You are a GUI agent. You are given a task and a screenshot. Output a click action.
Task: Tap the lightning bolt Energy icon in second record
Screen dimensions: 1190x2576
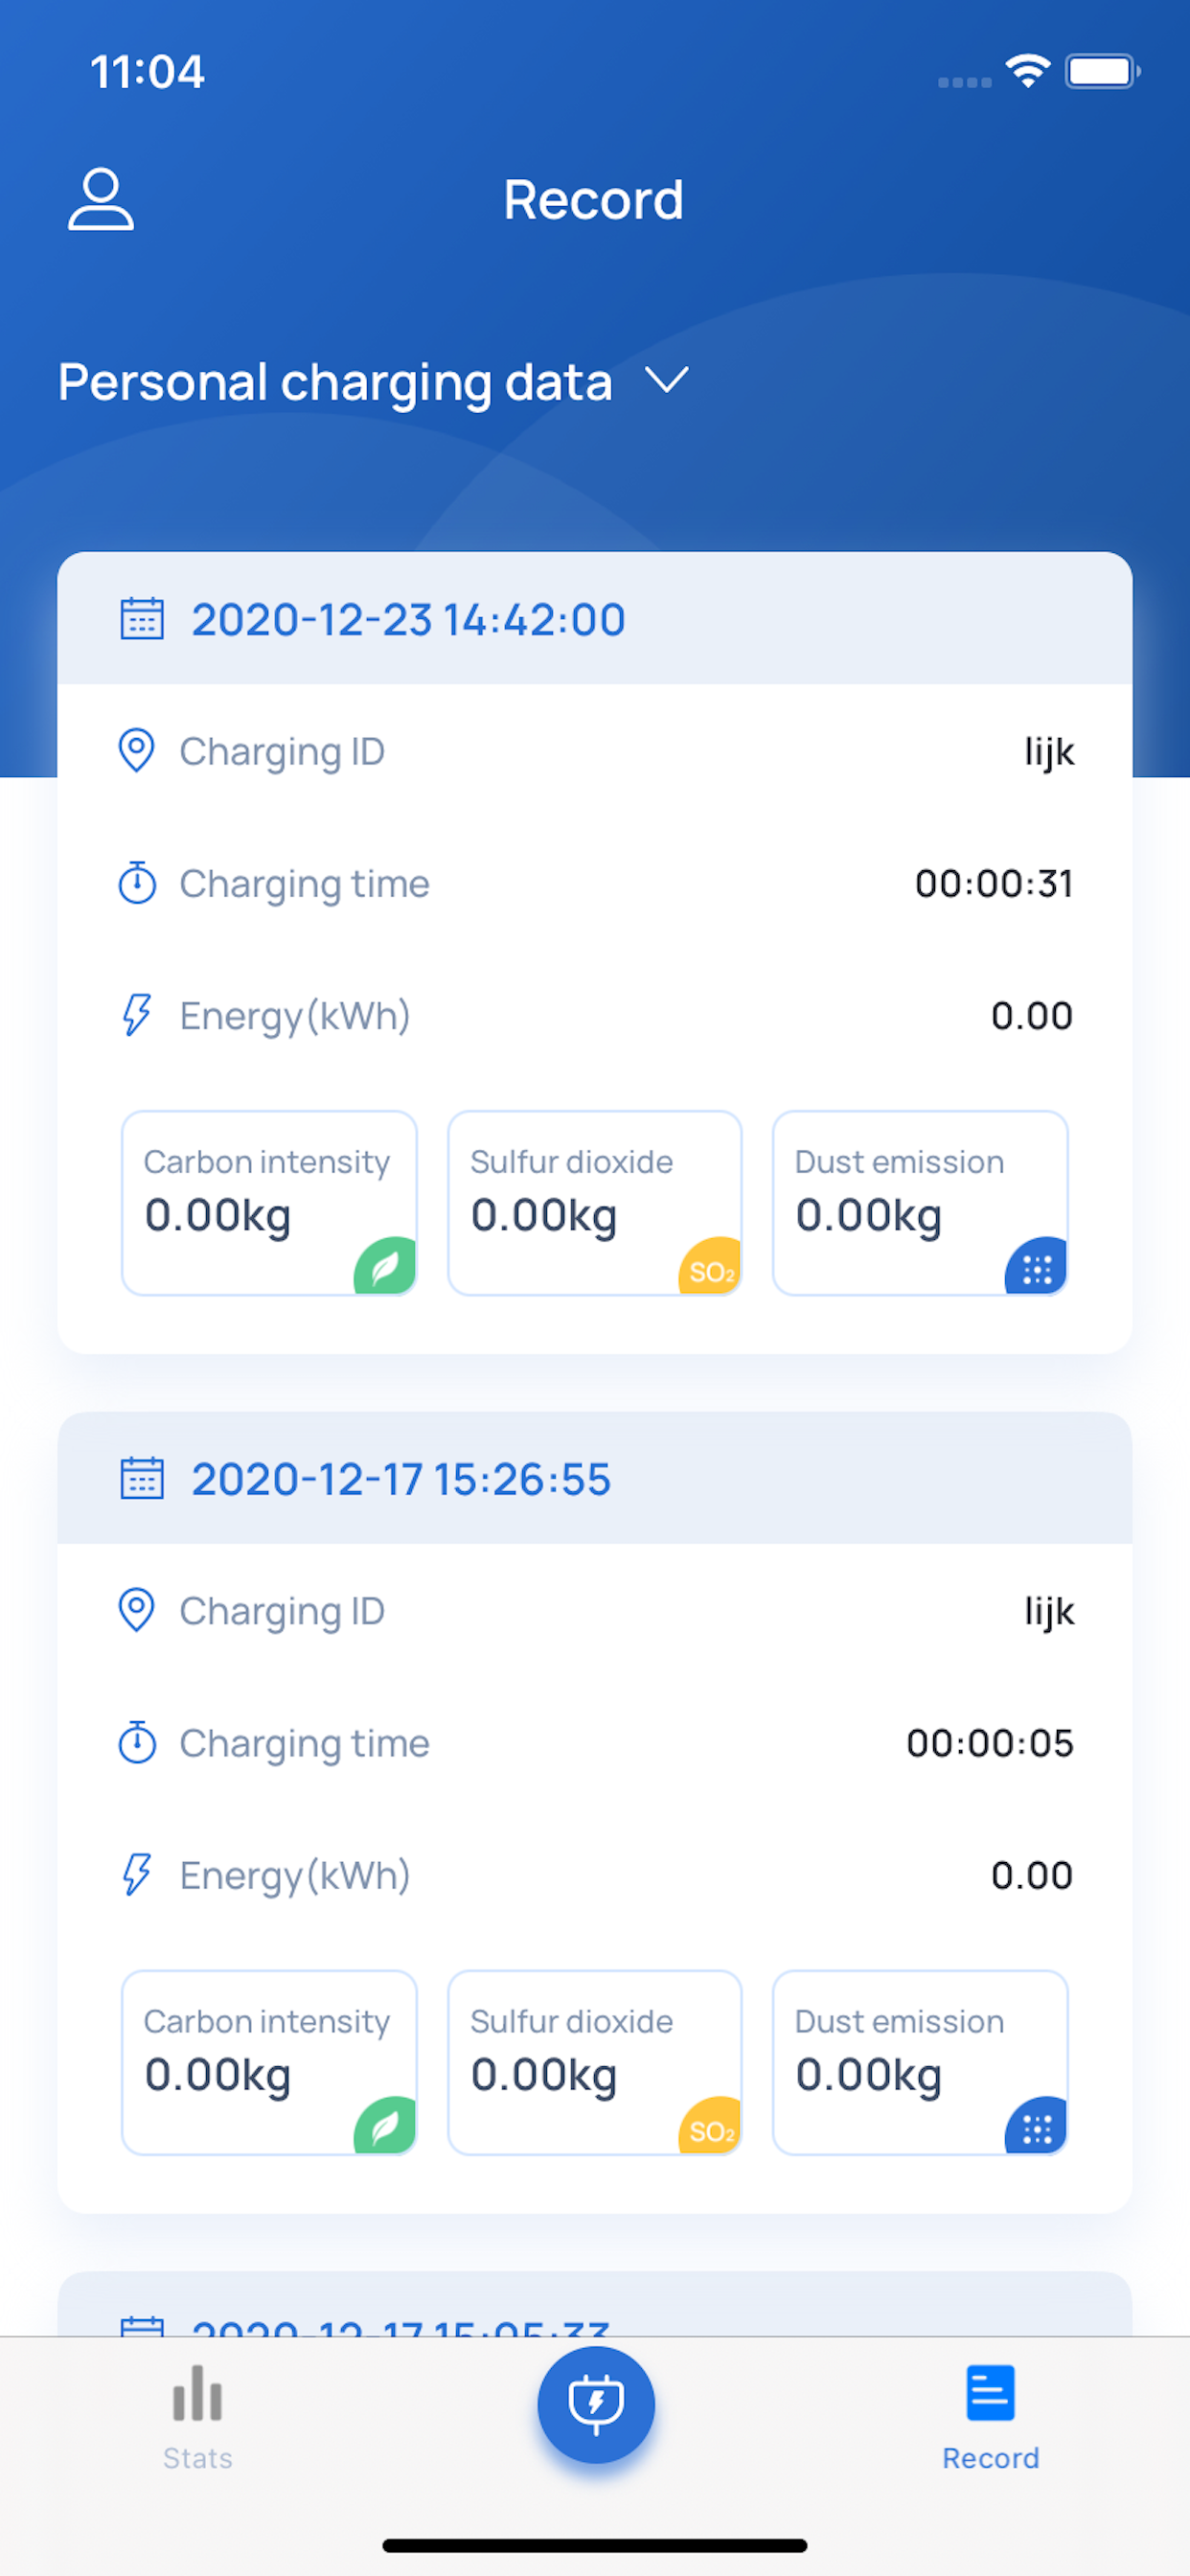tap(137, 1875)
